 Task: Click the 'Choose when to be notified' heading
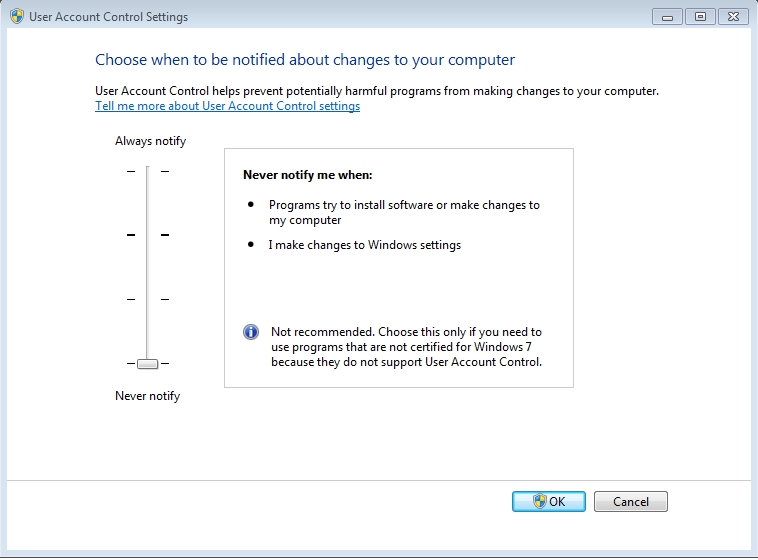pos(305,59)
